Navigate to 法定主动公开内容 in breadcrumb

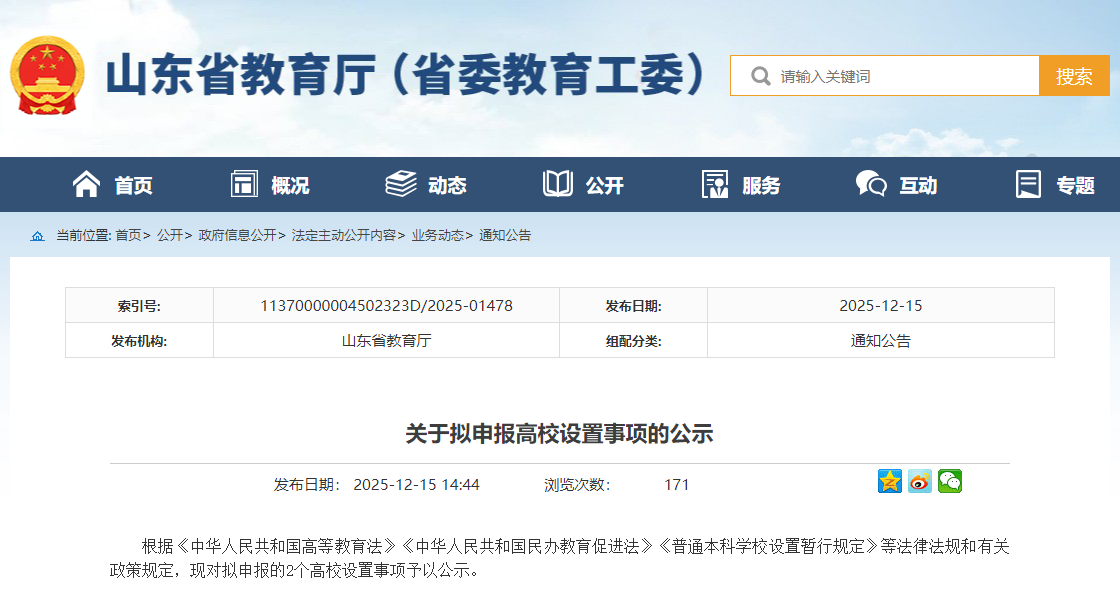[343, 236]
